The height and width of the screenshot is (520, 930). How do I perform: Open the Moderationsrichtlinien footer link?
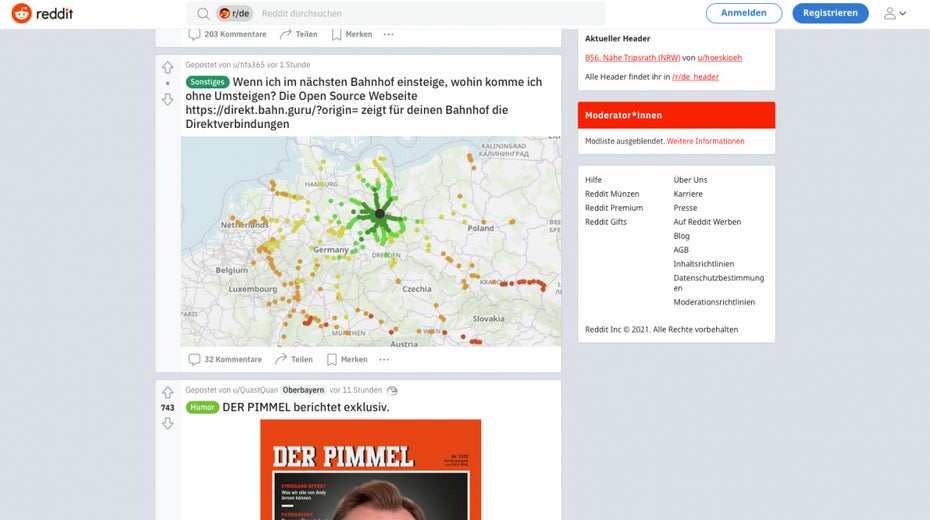point(714,302)
